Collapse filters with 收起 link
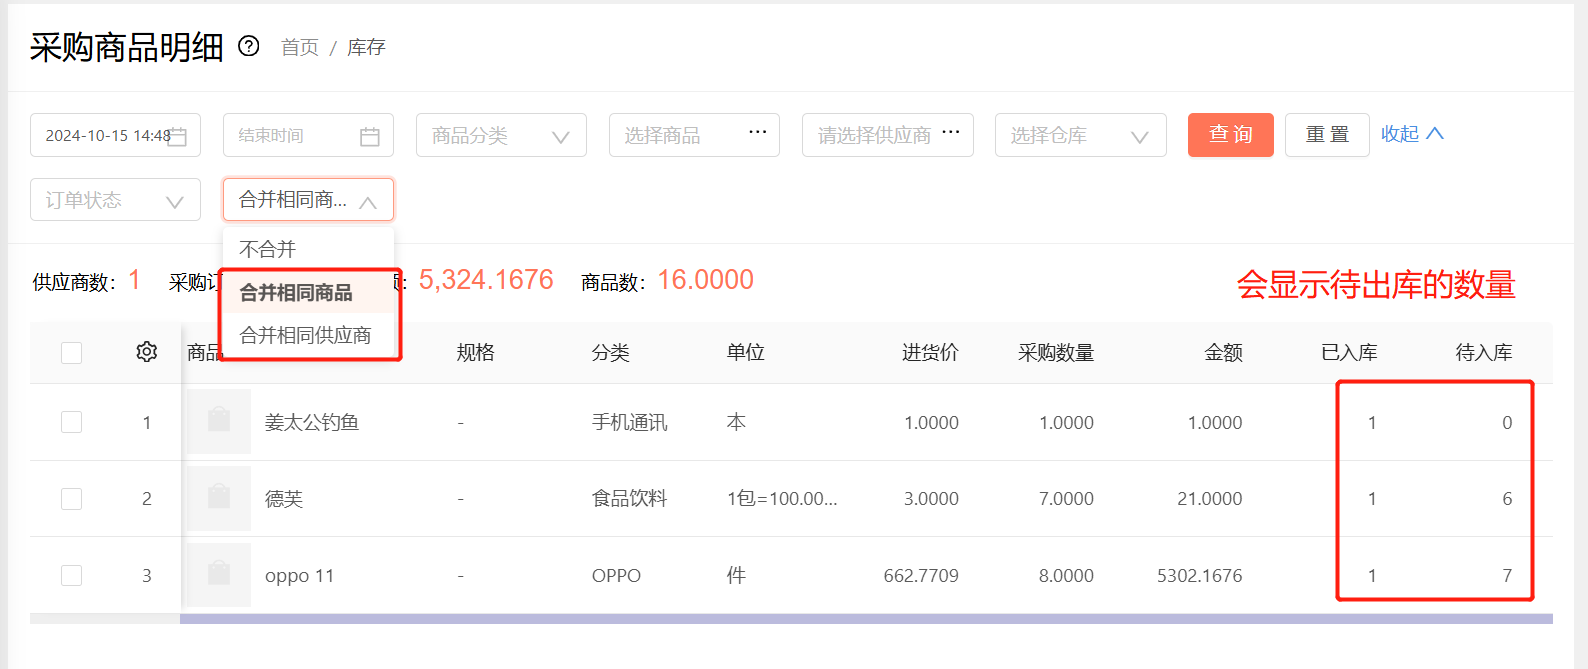The image size is (1588, 669). click(1411, 134)
